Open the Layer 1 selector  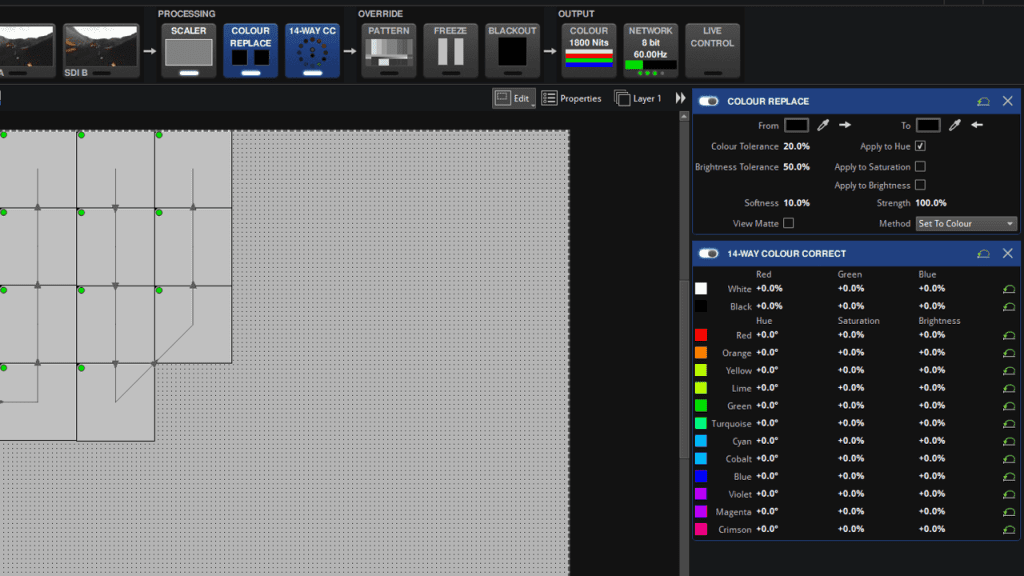point(638,99)
